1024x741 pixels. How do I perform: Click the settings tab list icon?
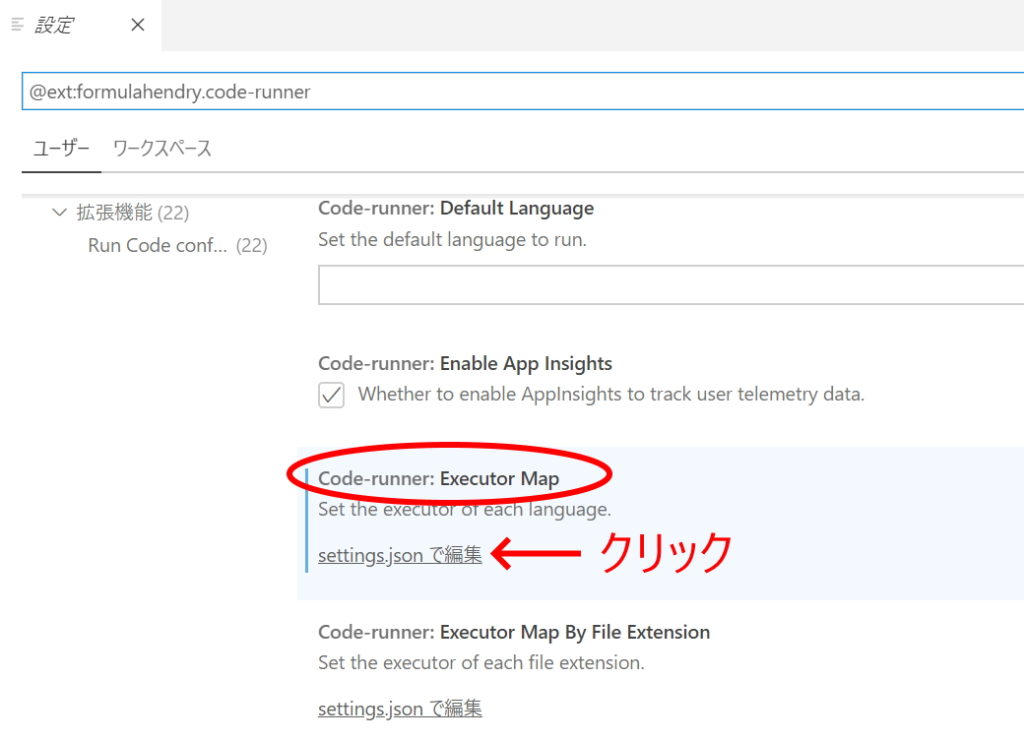(x=18, y=25)
